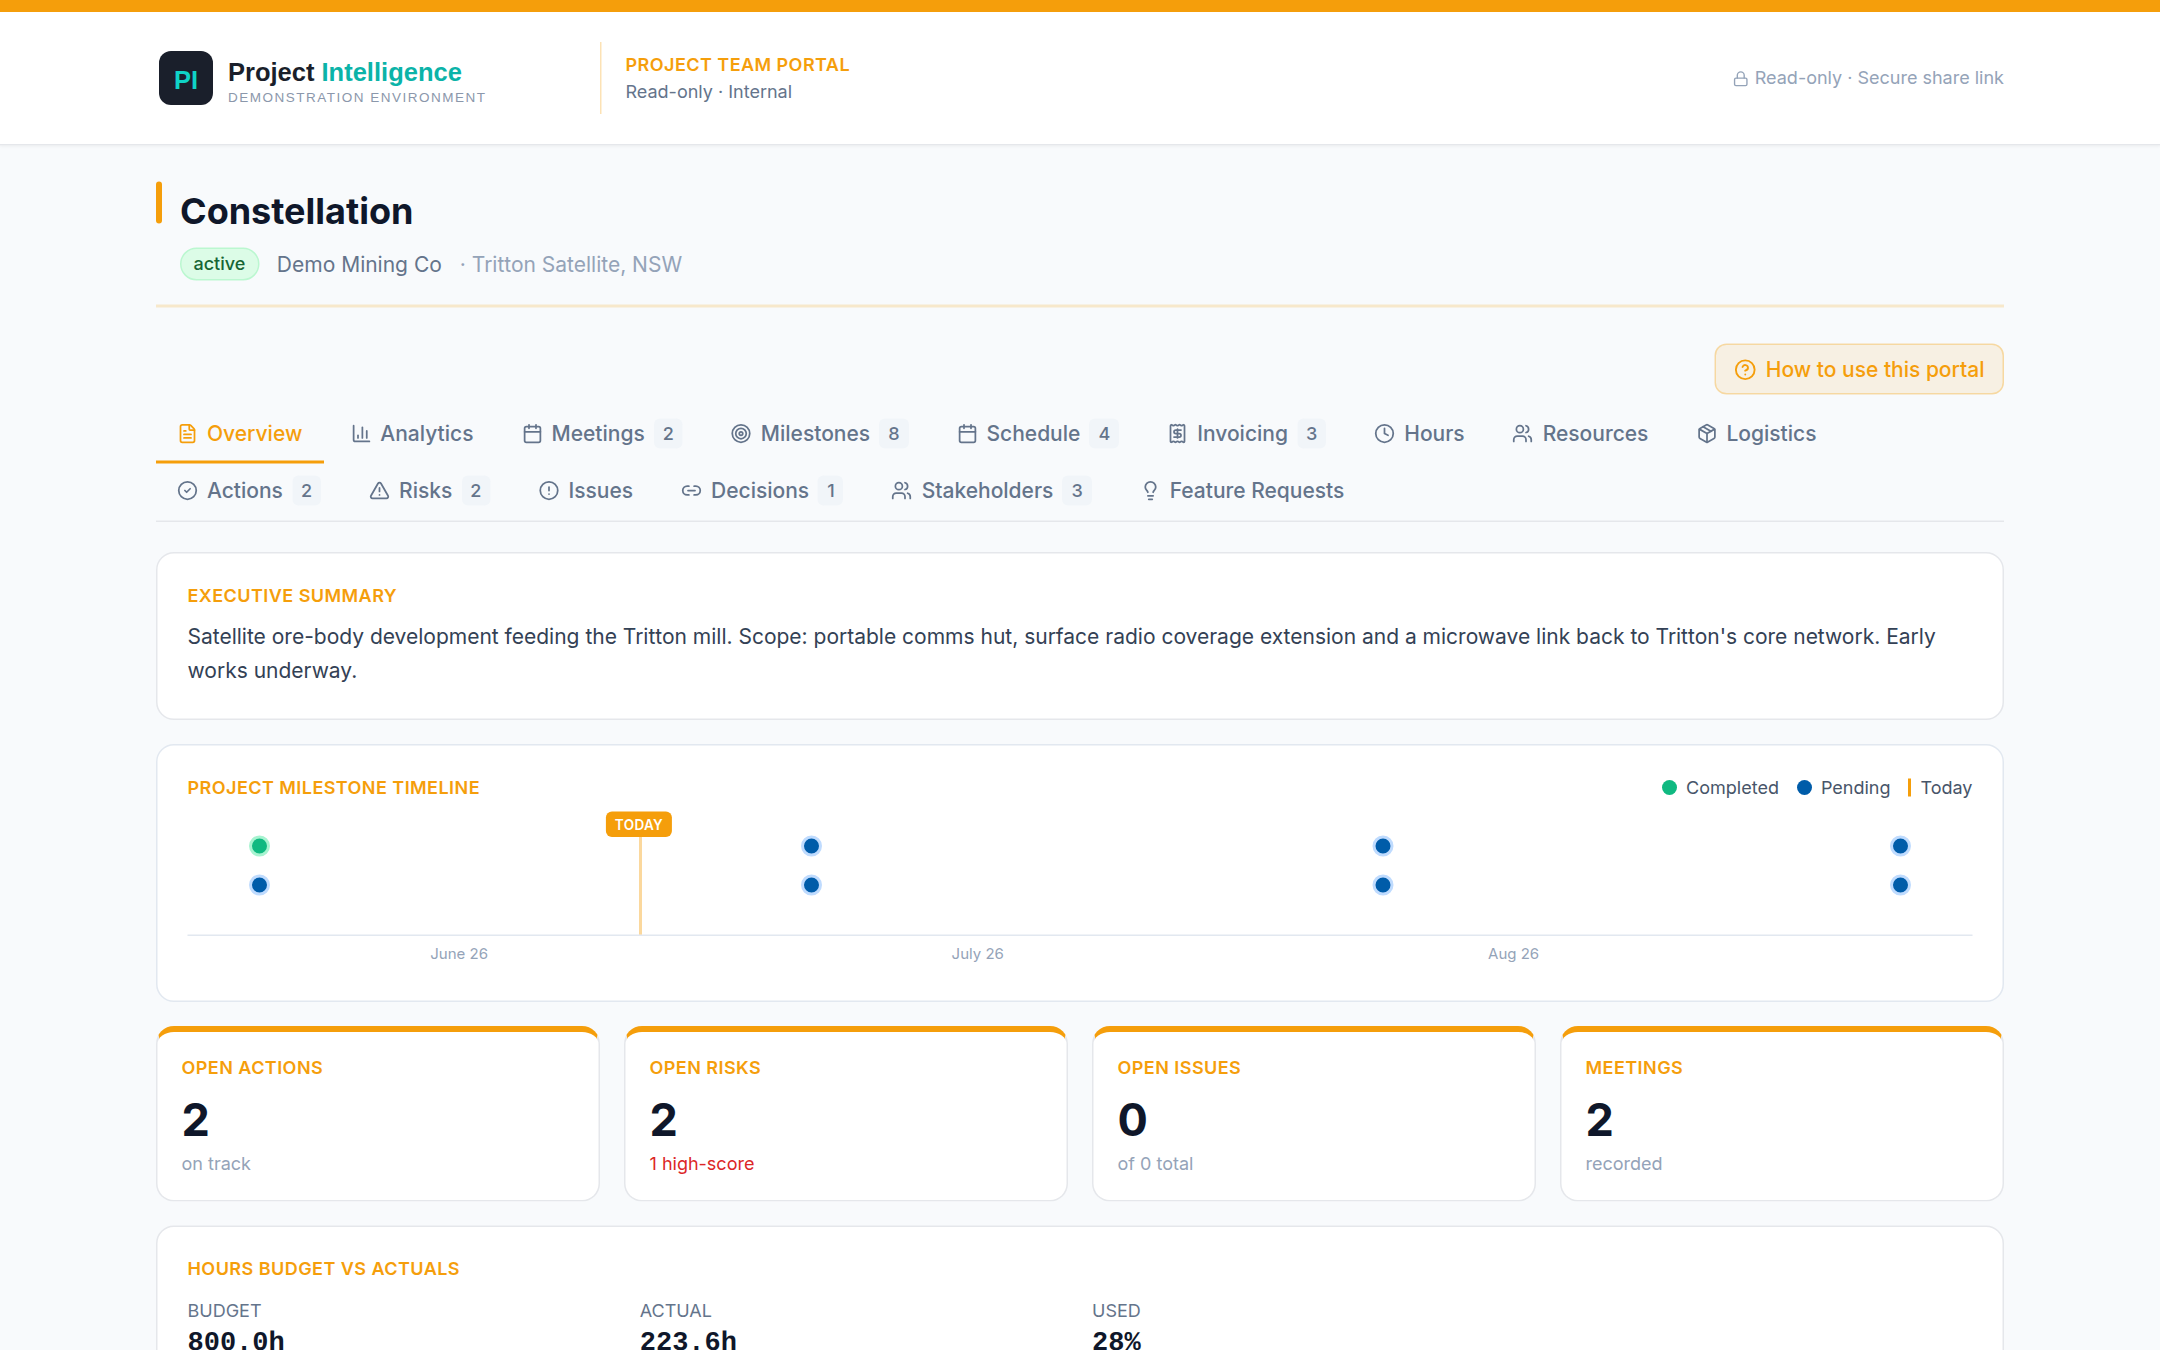Click the June 26 axis label

point(459,954)
